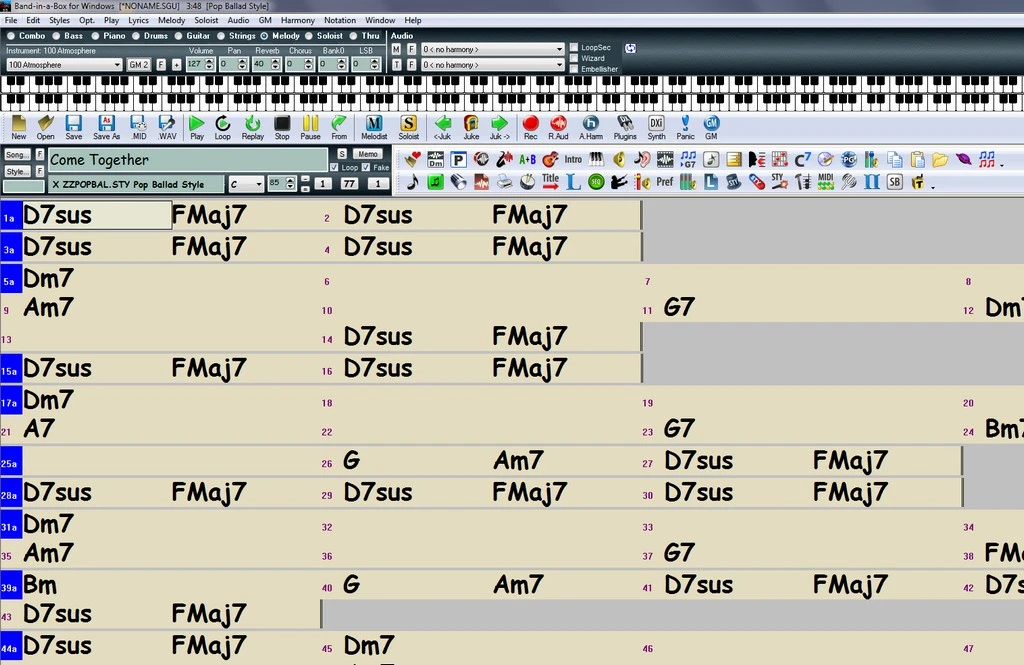Render audio using the .WAV icon
This screenshot has width=1024, height=665.
[x=167, y=127]
